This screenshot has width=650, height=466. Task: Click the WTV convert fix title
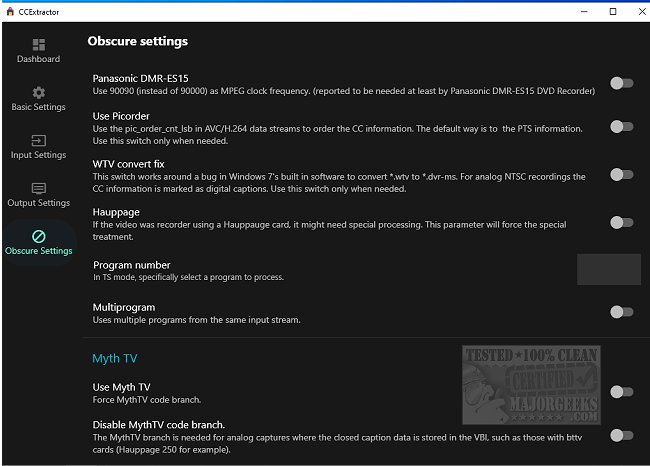pyautogui.click(x=129, y=164)
